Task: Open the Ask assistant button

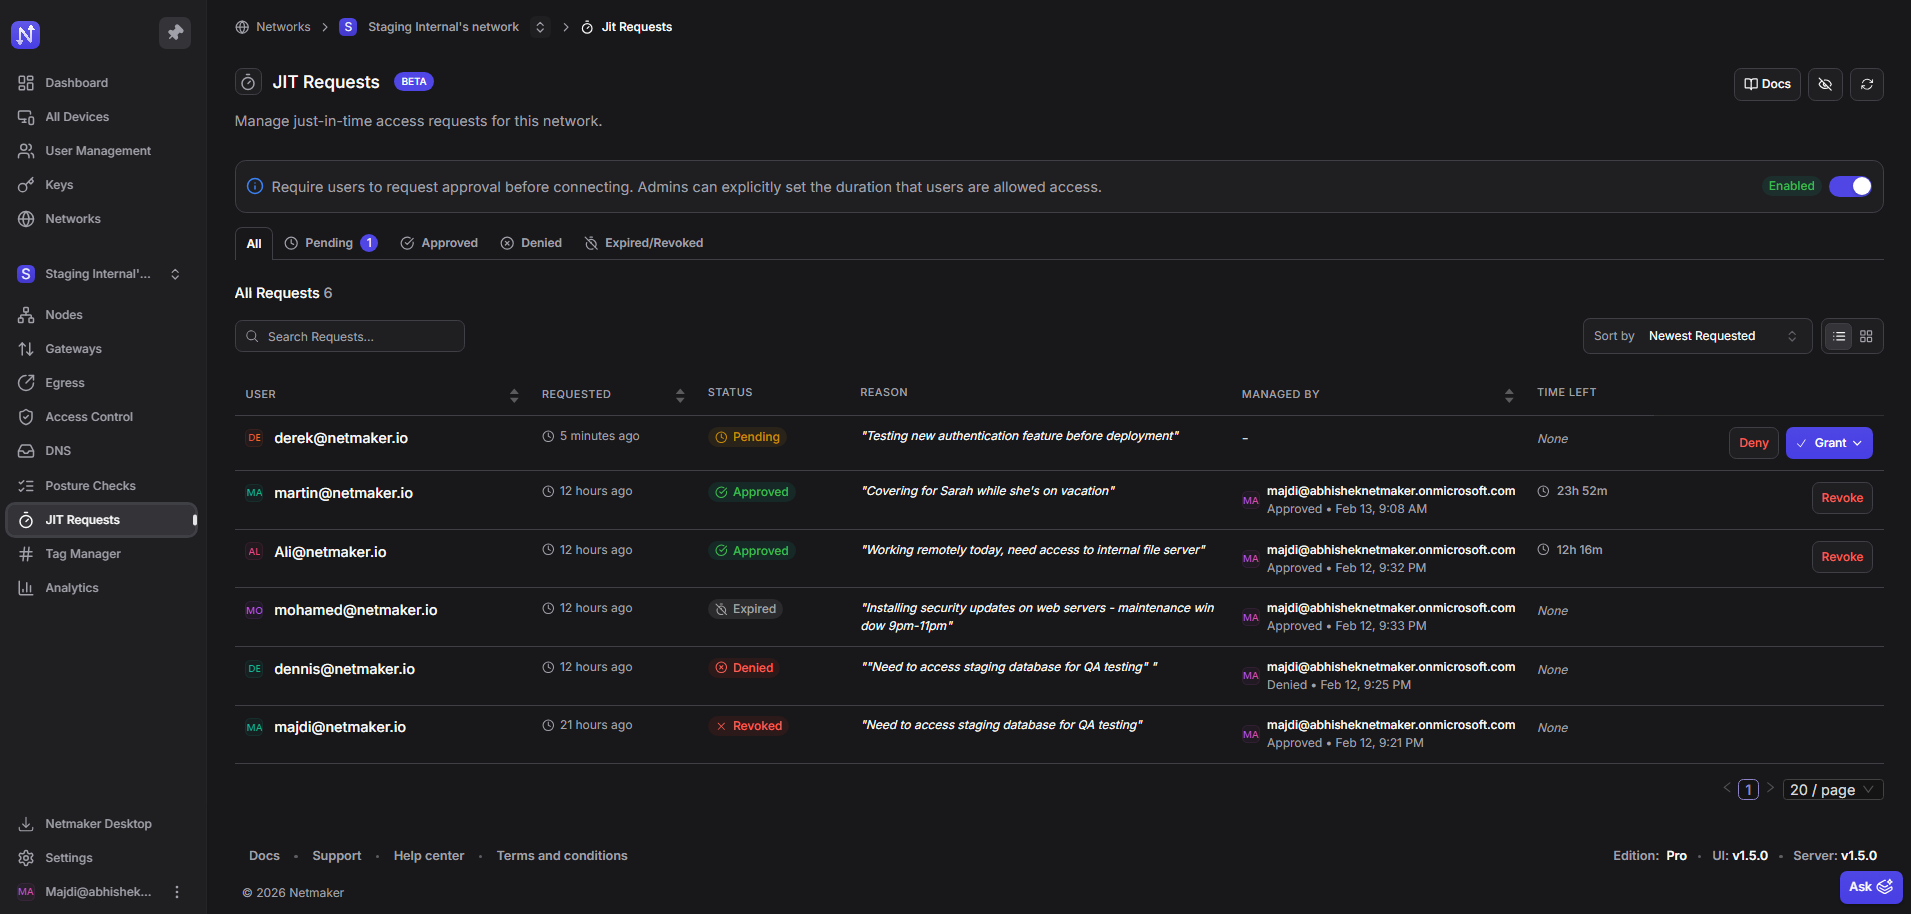Action: pyautogui.click(x=1869, y=887)
